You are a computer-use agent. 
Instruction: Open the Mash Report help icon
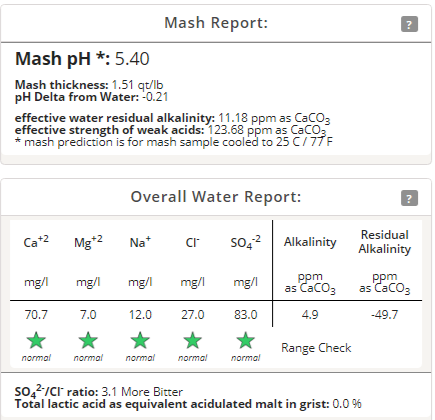(409, 24)
